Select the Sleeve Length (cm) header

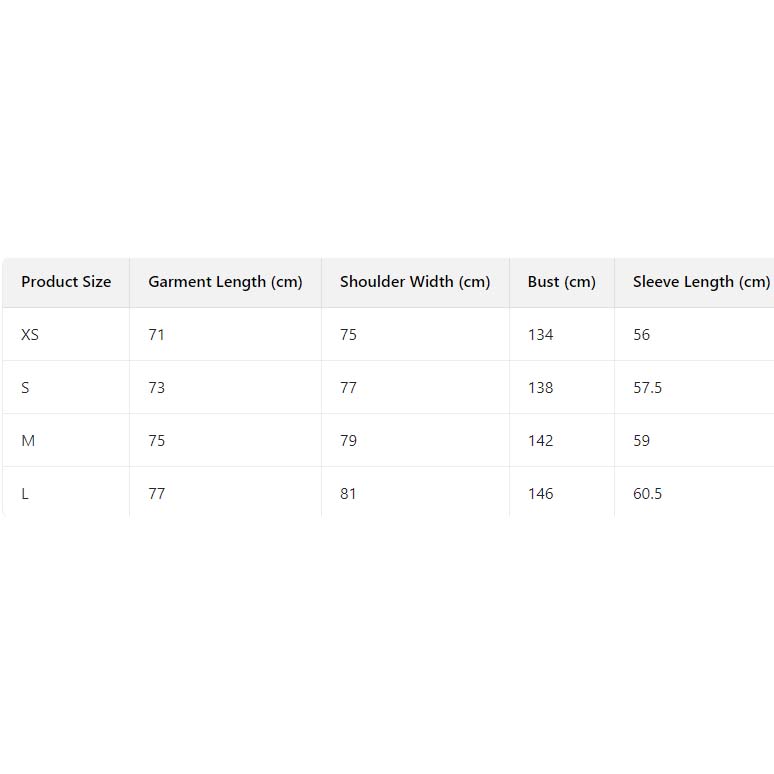[x=701, y=282]
